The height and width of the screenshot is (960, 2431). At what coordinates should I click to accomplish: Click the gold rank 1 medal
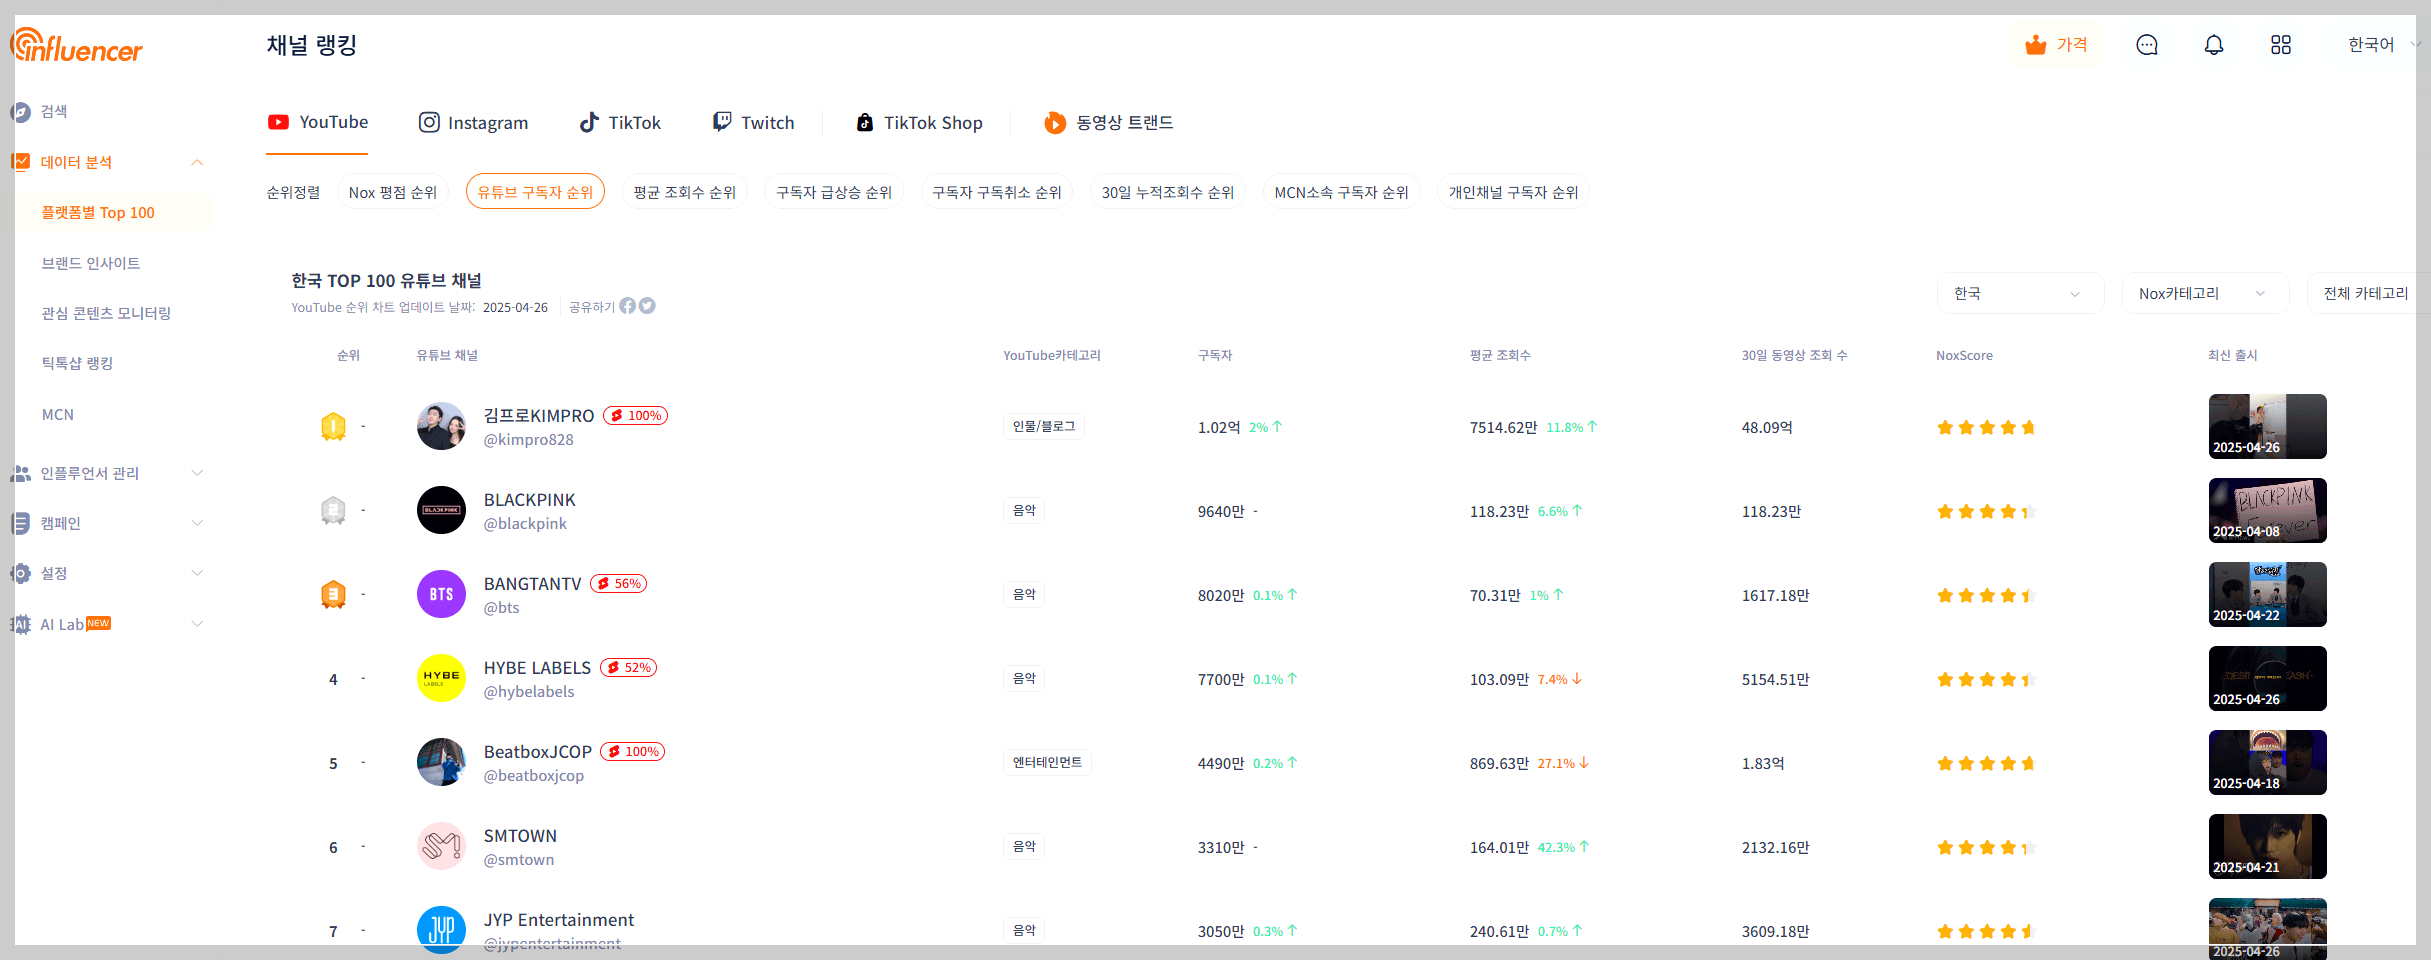(x=333, y=427)
